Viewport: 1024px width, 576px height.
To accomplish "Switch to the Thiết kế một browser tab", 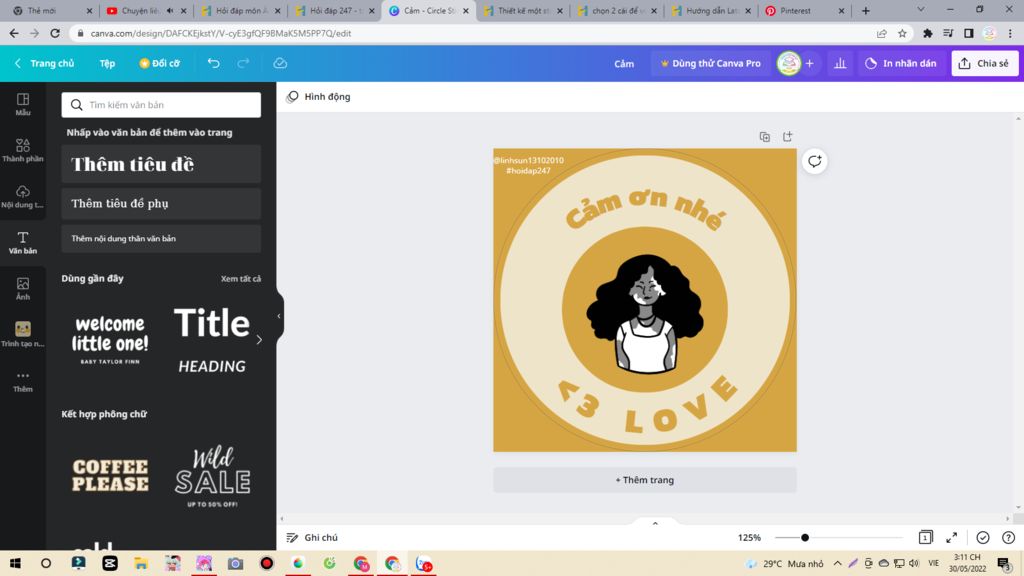I will [521, 10].
